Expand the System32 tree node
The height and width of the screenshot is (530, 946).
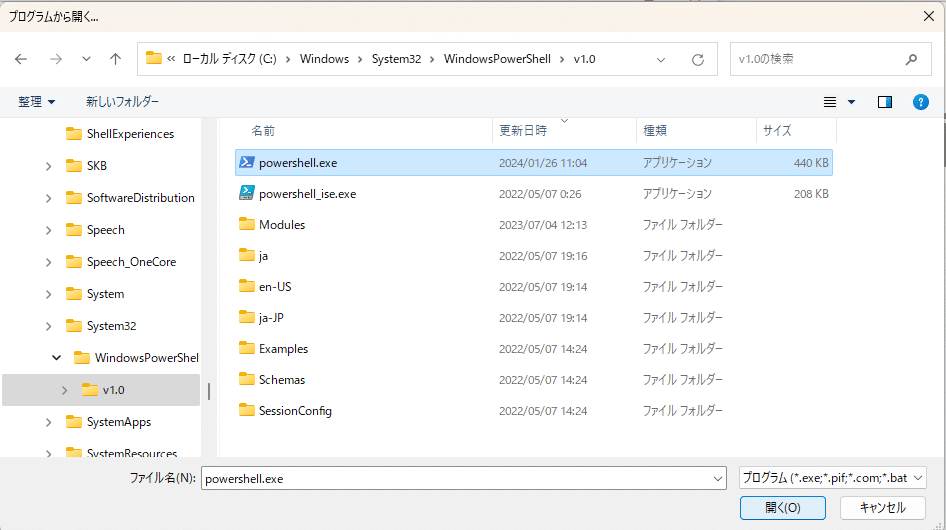48,326
